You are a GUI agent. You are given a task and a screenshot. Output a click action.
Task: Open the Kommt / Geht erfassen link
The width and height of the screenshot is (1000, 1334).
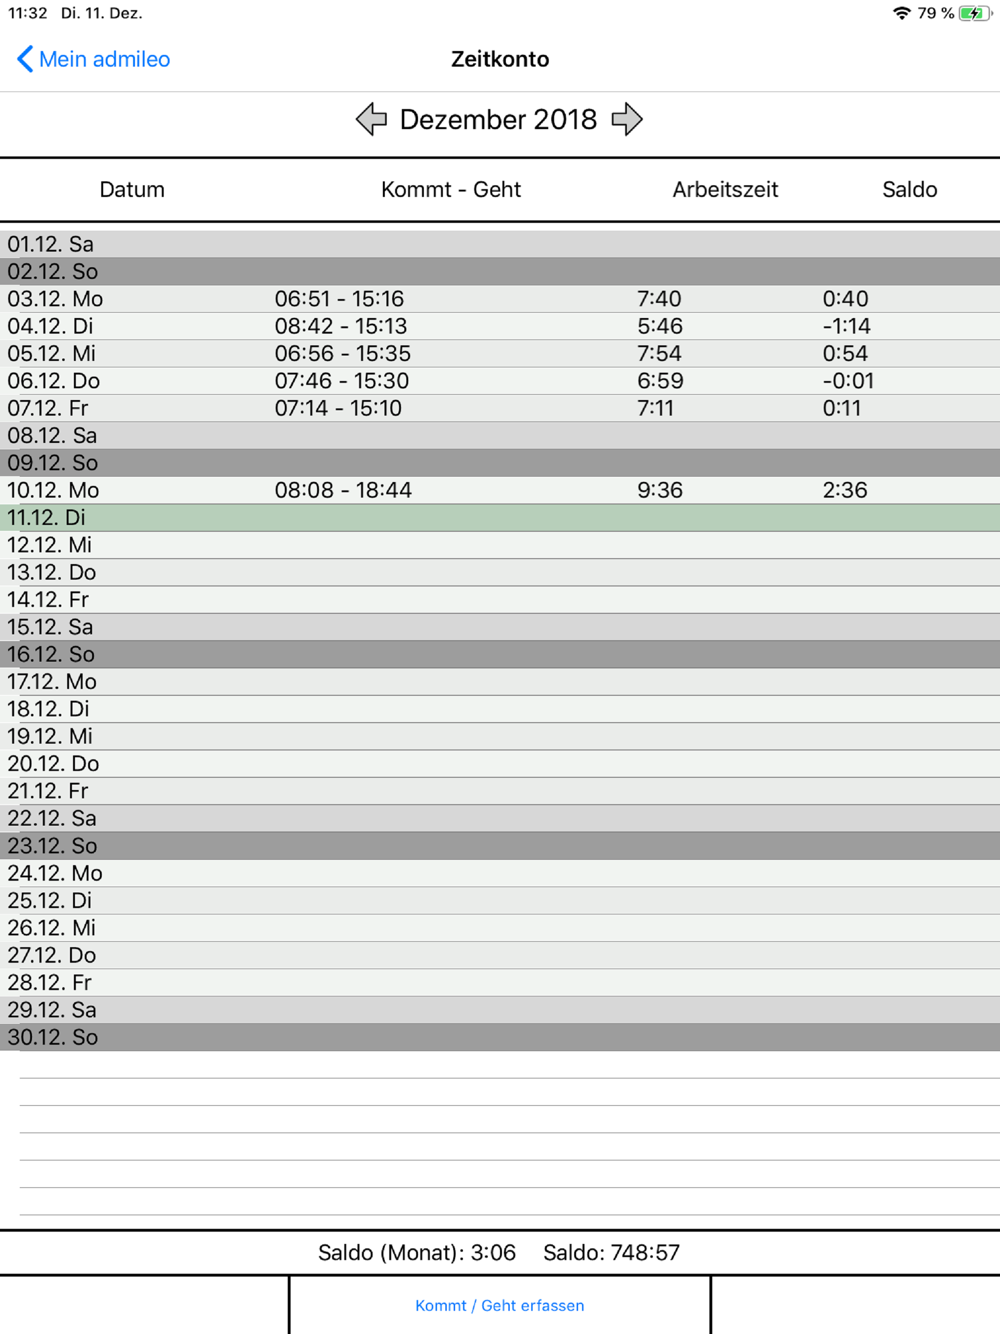point(500,1305)
